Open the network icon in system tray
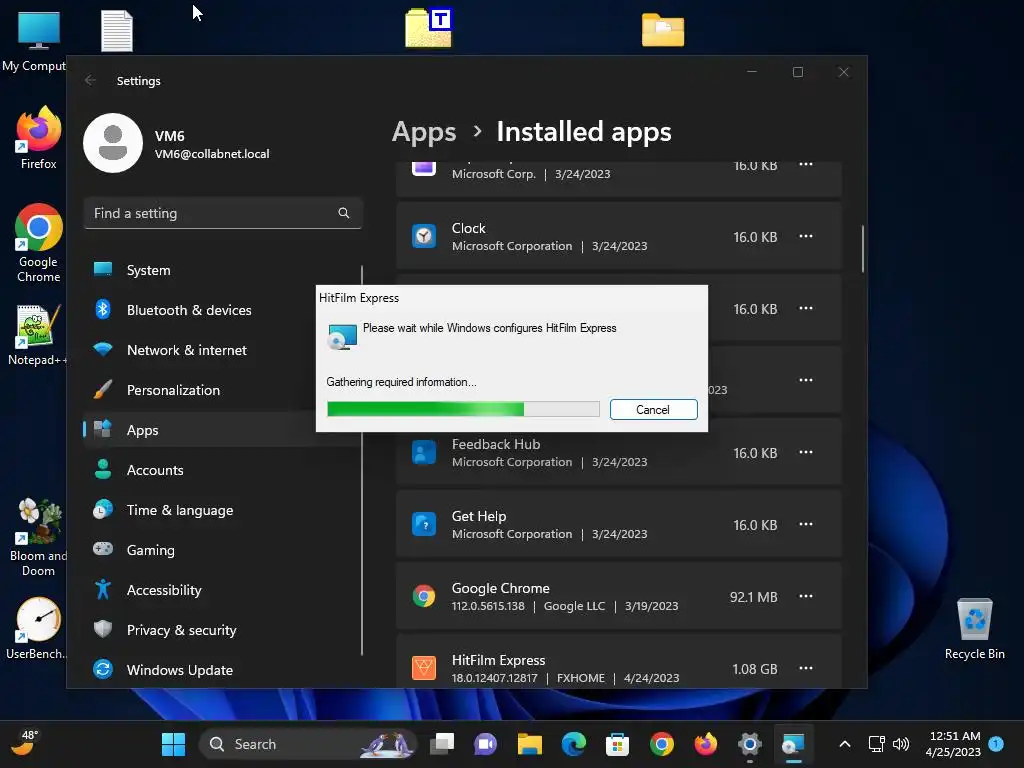This screenshot has width=1024, height=768. [876, 744]
